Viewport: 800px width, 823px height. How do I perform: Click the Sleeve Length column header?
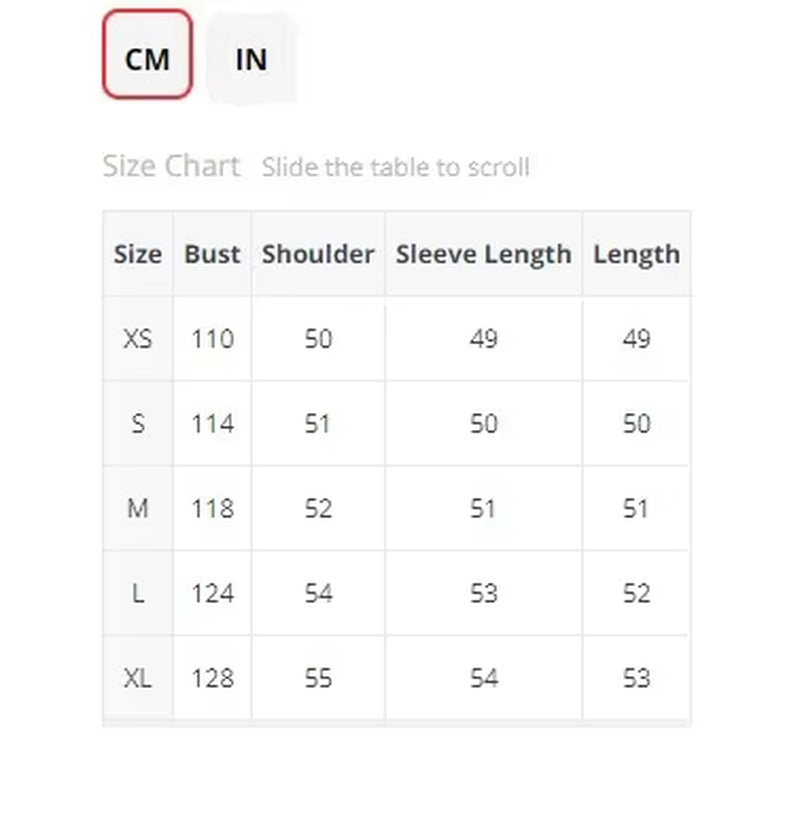coord(483,255)
